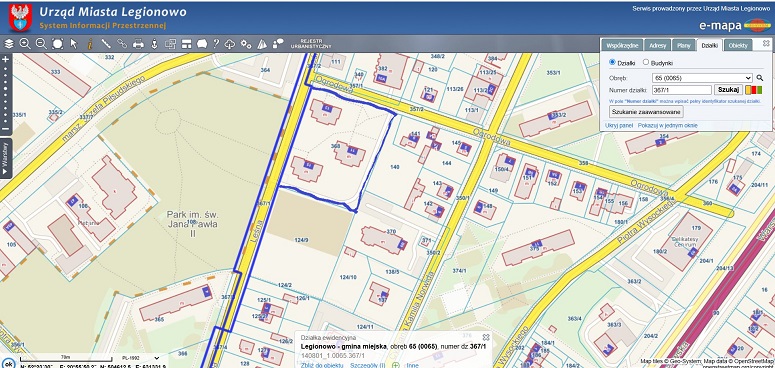The width and height of the screenshot is (775, 368).
Task: Select the Budynki radio button
Action: click(x=646, y=62)
